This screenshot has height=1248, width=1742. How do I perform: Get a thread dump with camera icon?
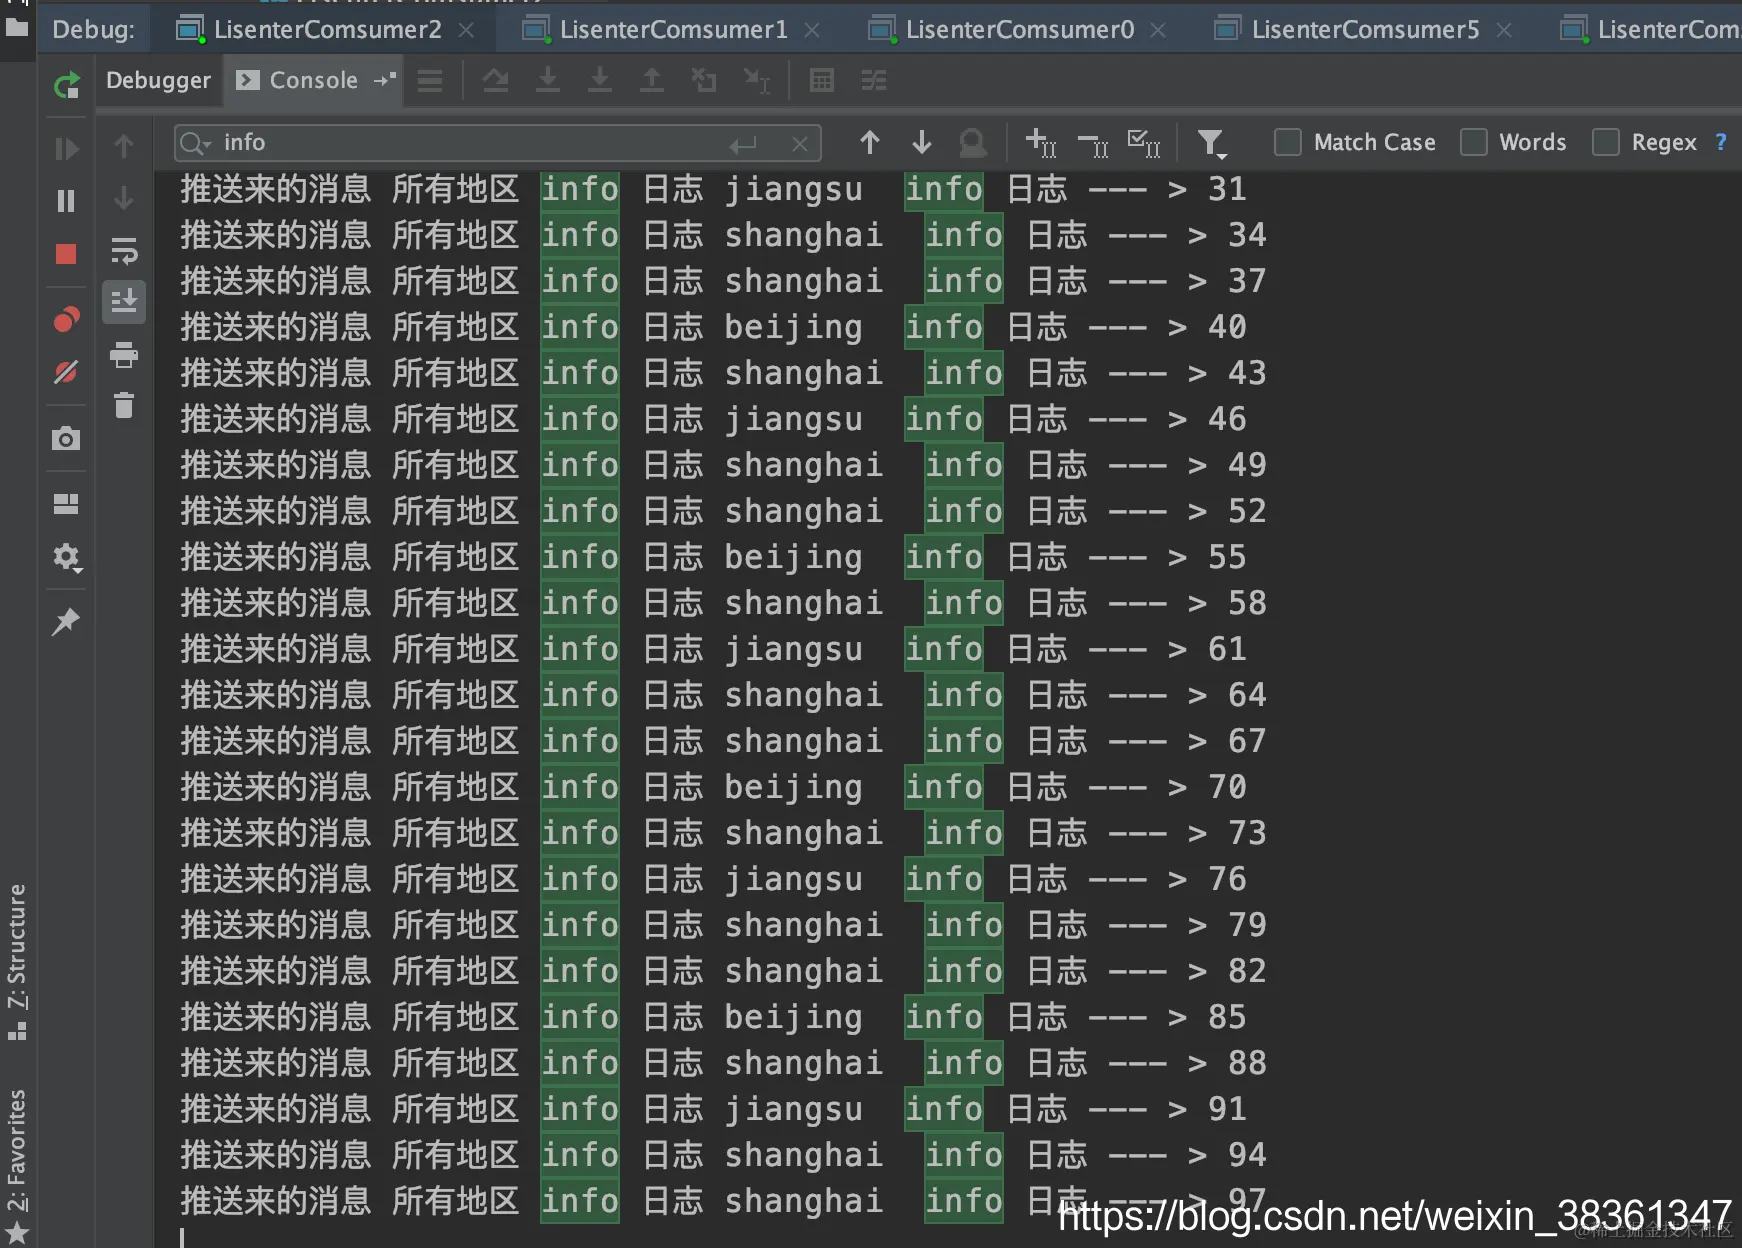pos(65,438)
